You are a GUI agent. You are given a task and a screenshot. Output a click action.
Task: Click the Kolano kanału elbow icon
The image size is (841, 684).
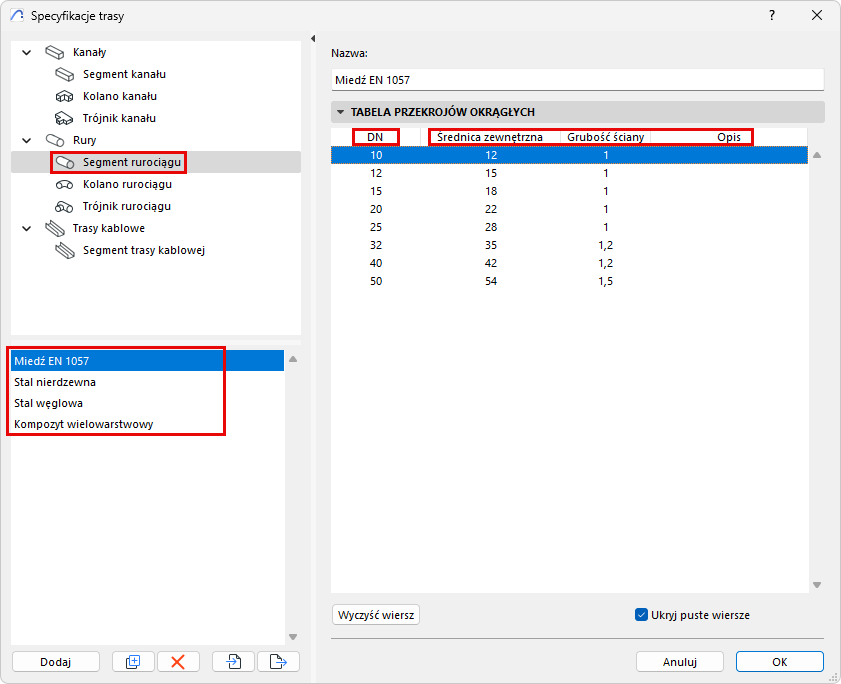pos(64,97)
